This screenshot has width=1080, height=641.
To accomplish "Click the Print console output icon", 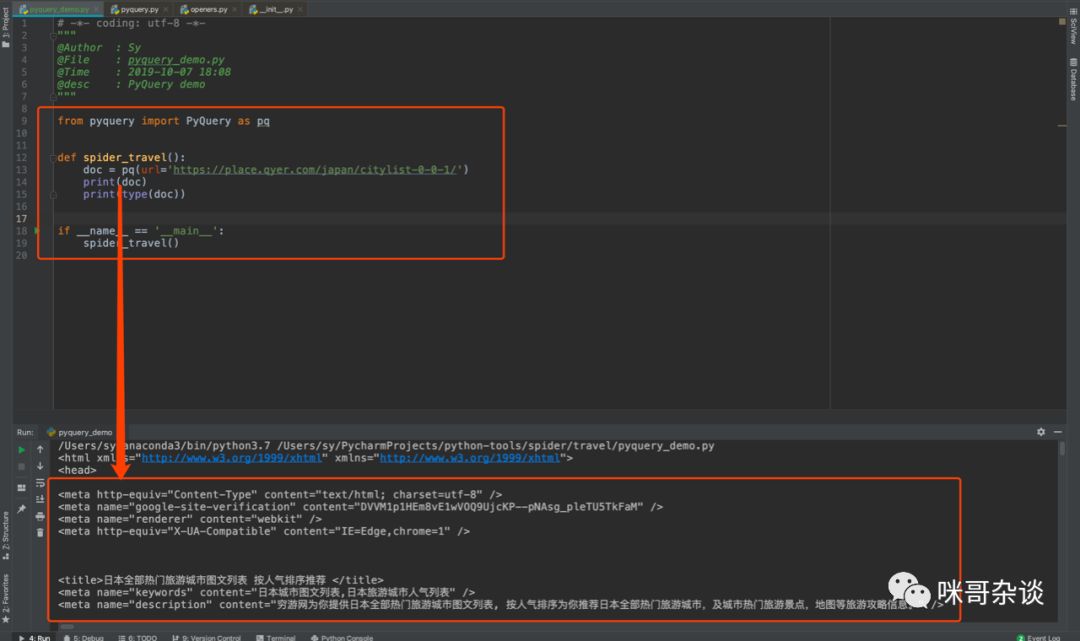I will (x=40, y=516).
